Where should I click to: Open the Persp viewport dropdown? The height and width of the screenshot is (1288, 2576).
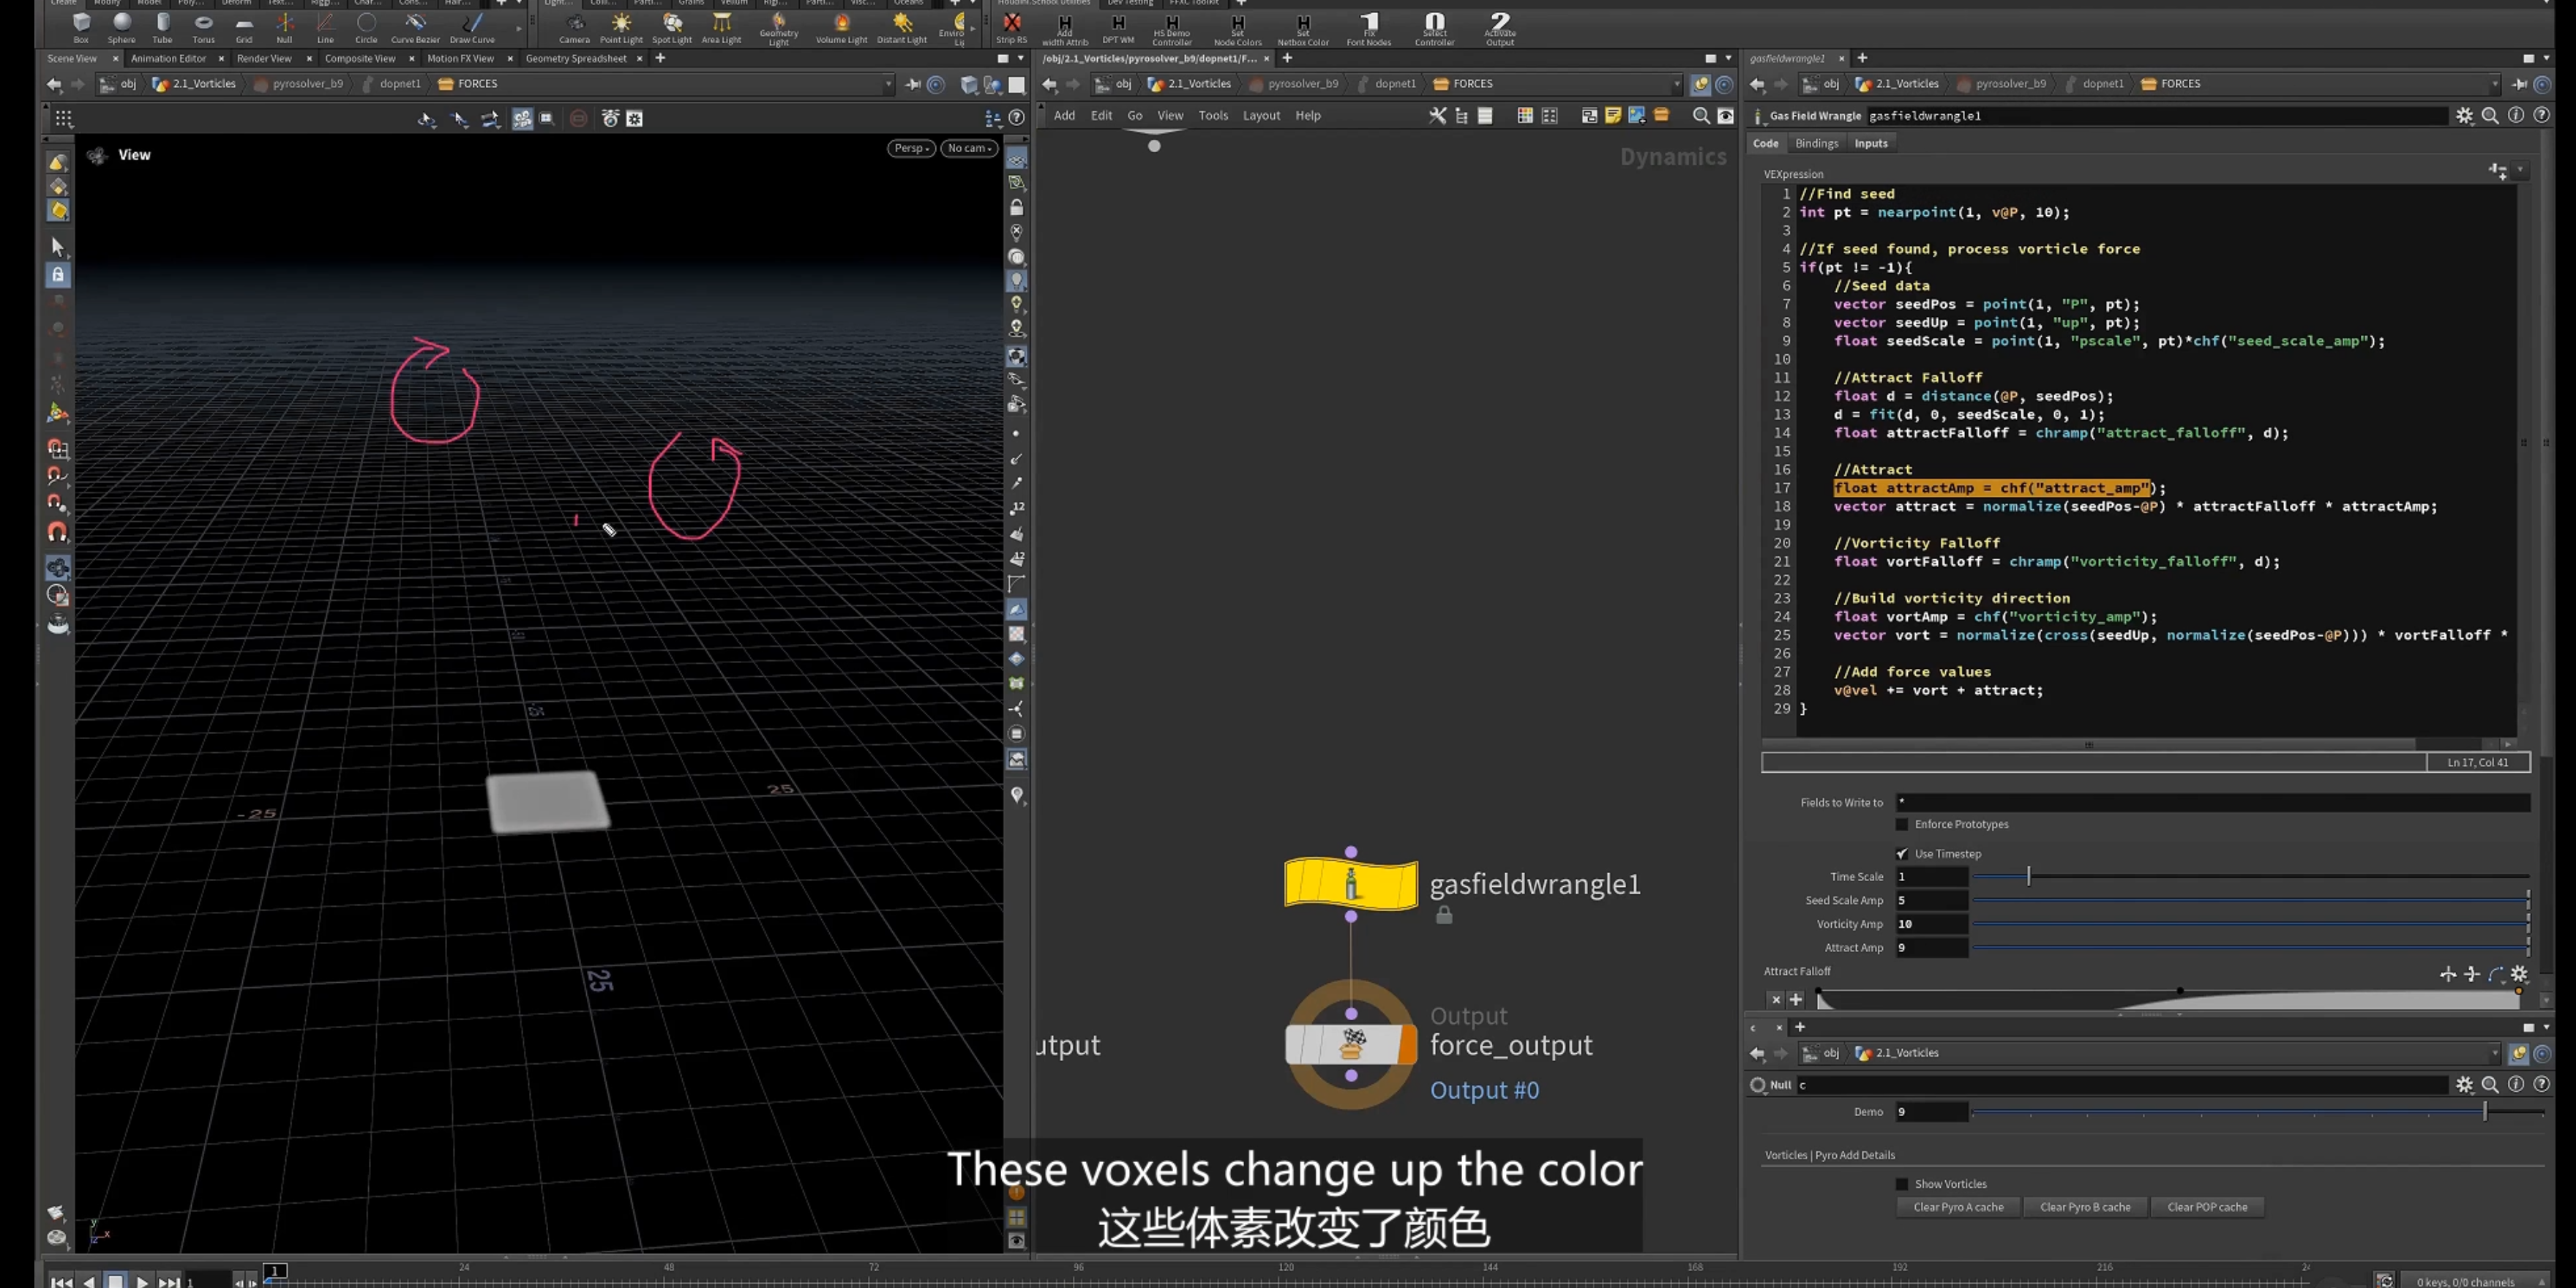tap(912, 148)
